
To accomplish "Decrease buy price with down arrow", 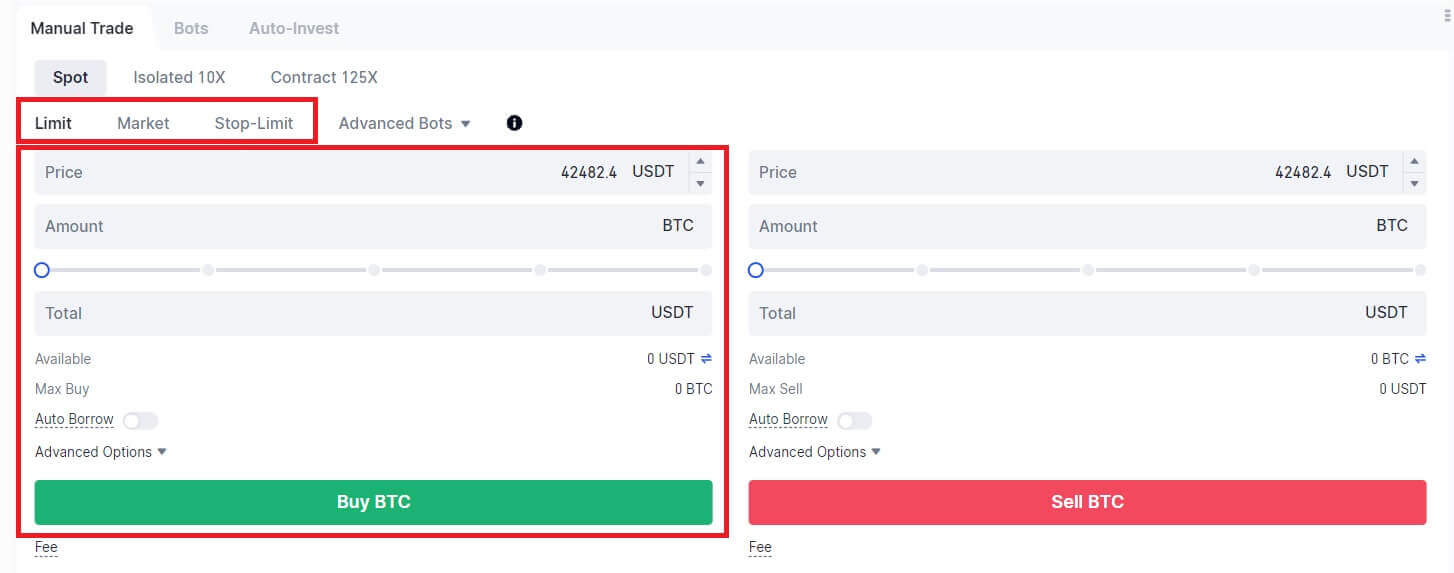I will [x=700, y=183].
